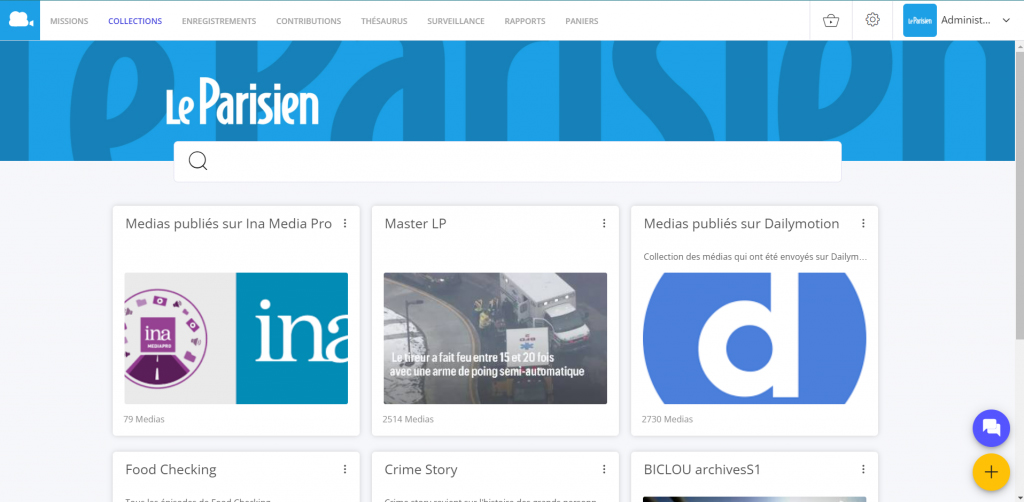
Task: Open the basket icon in header
Action: pyautogui.click(x=831, y=20)
